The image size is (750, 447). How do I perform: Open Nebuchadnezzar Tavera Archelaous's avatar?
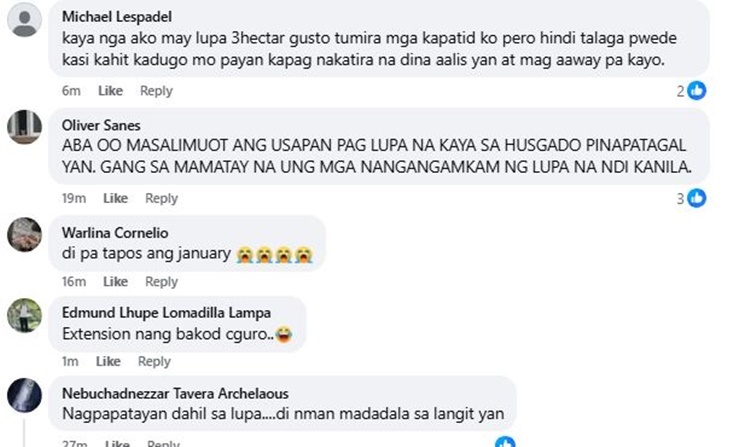[24, 396]
